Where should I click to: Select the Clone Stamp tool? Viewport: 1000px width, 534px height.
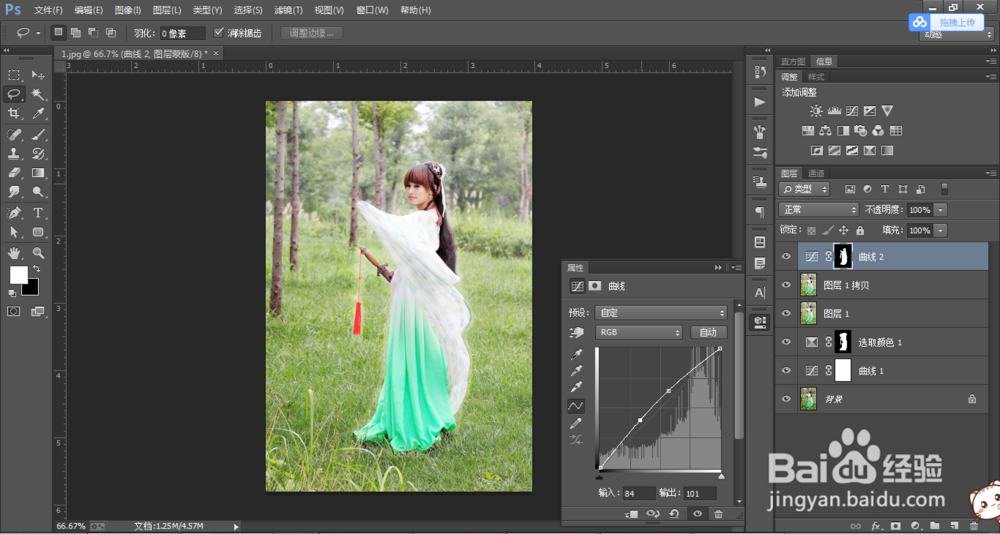(x=14, y=154)
